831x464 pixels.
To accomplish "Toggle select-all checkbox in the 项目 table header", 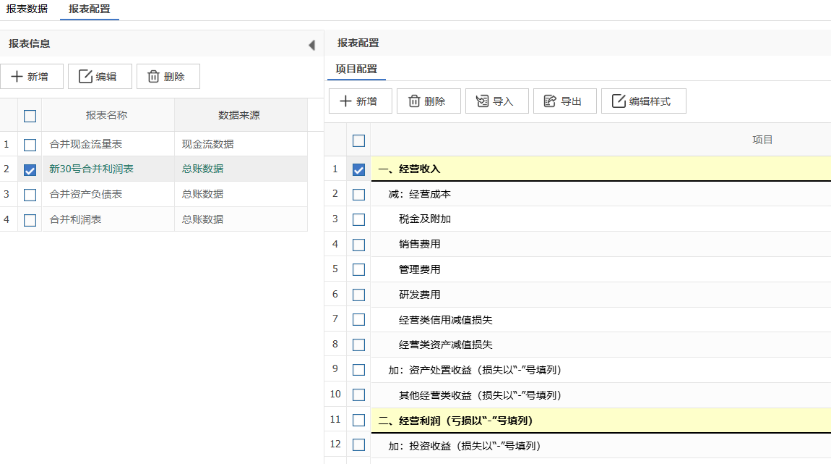I will (359, 140).
